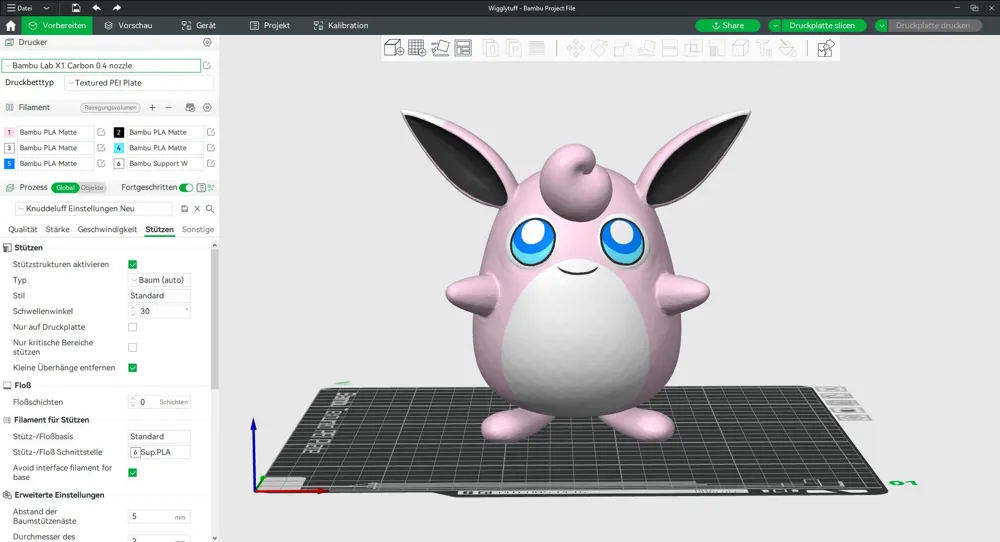This screenshot has height=542, width=1000.
Task: Open the Geschwindigkeit settings tab
Action: point(107,230)
